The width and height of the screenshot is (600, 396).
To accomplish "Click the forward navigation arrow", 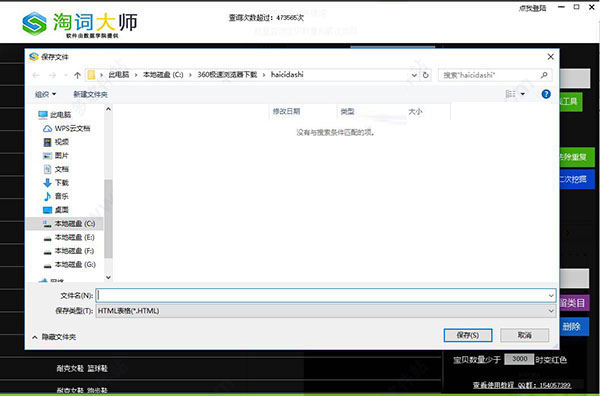I will [x=53, y=75].
